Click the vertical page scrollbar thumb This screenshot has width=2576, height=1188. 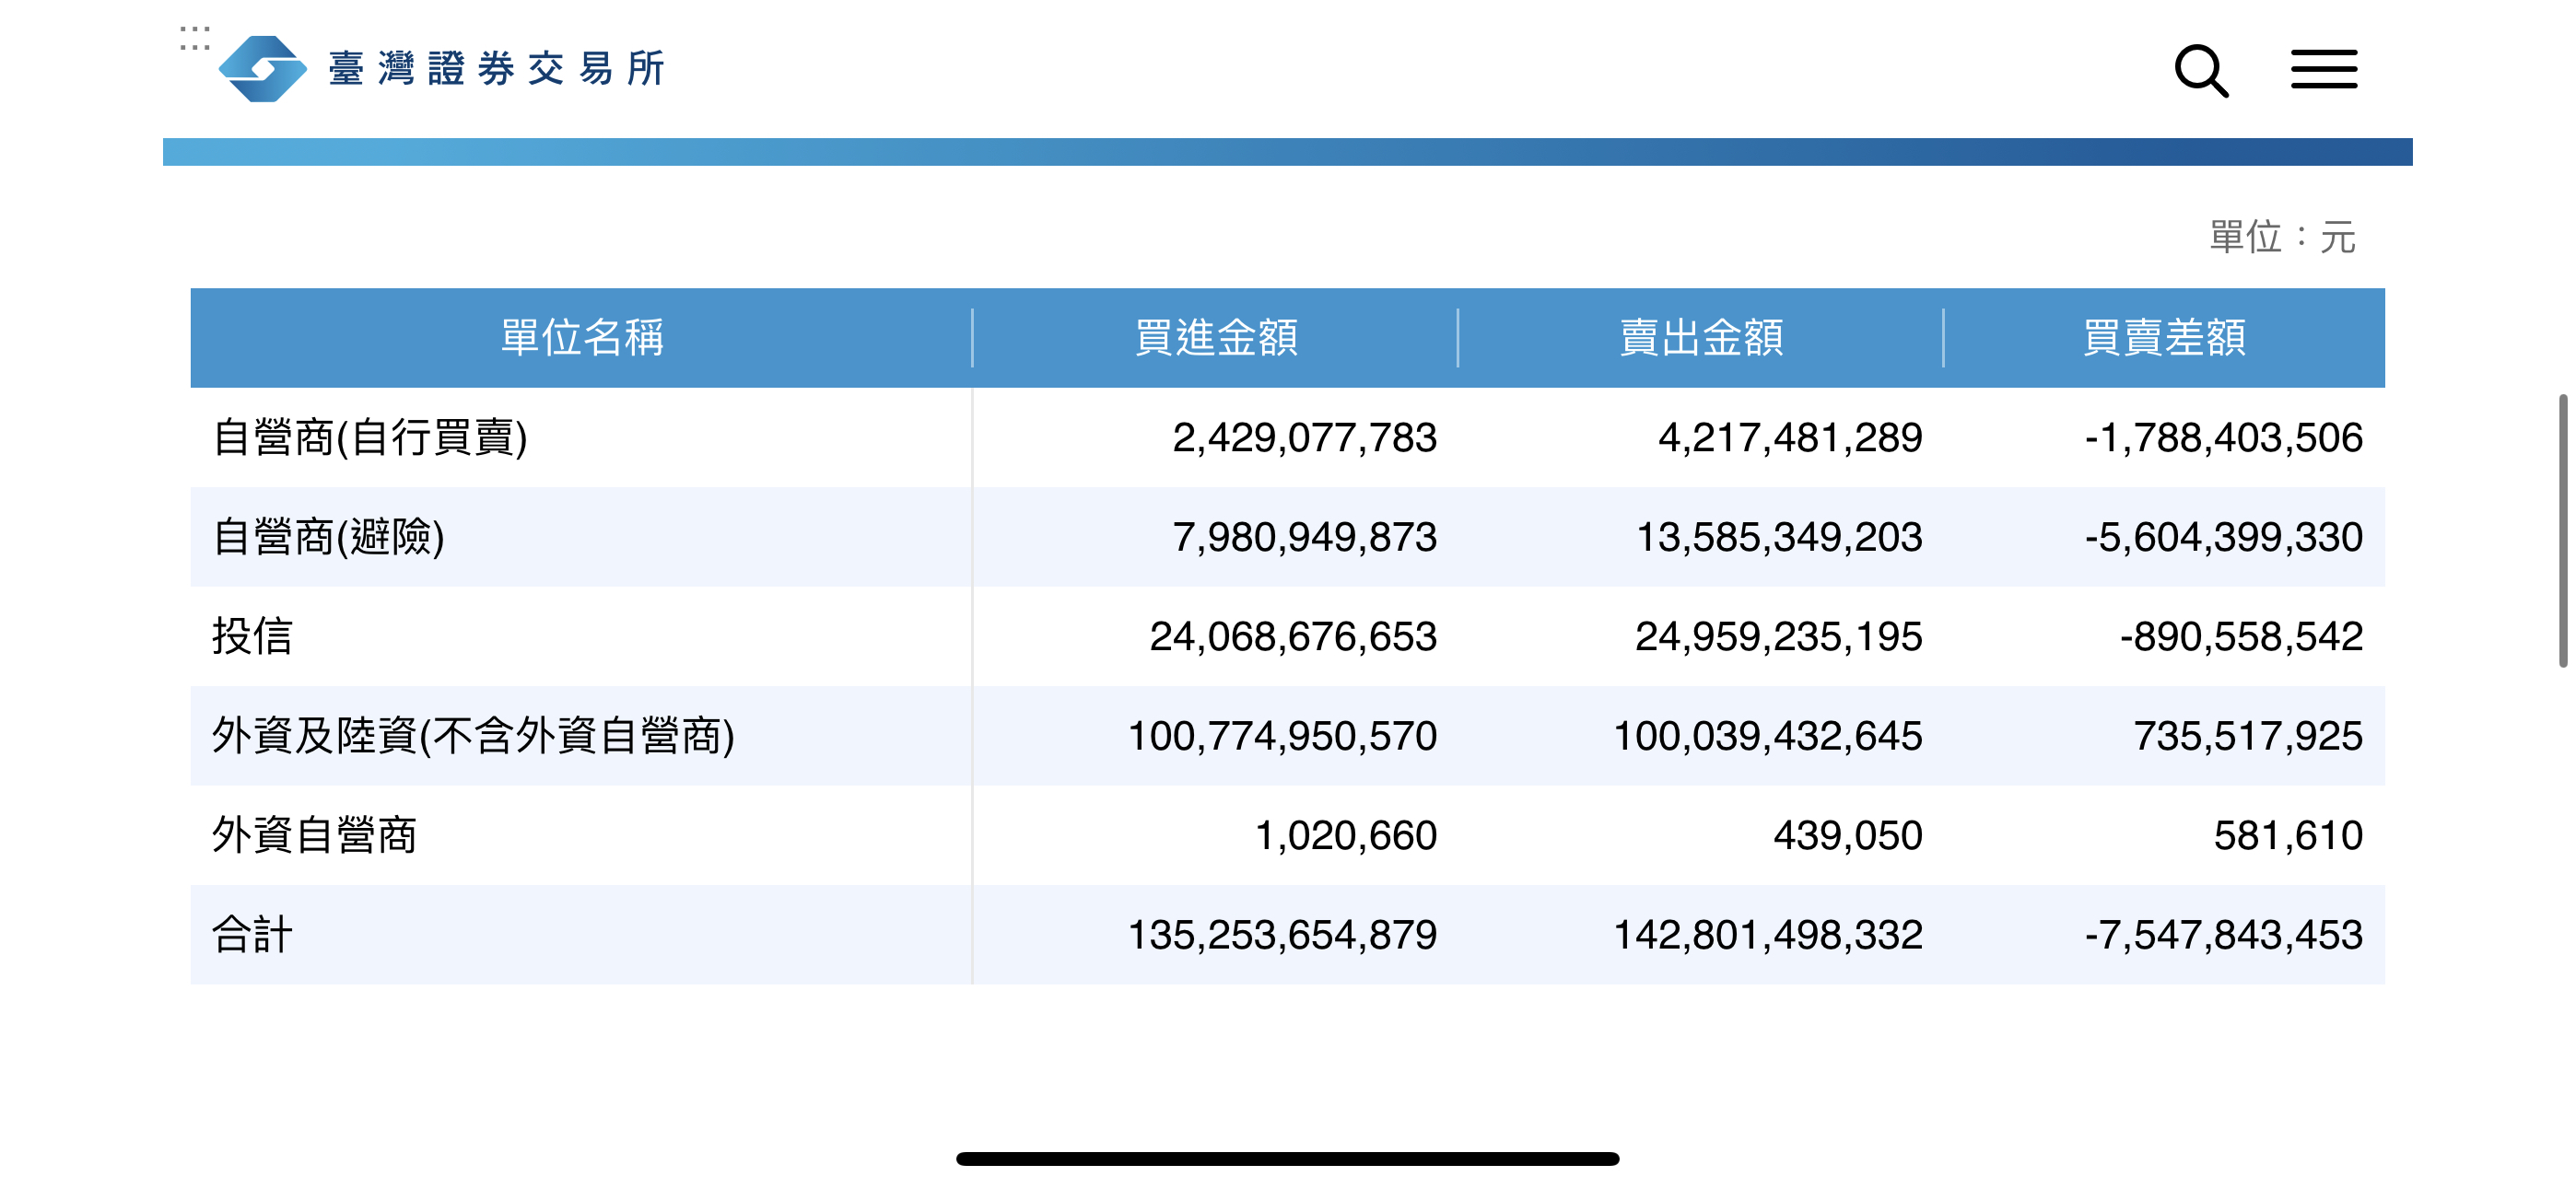coord(2563,530)
